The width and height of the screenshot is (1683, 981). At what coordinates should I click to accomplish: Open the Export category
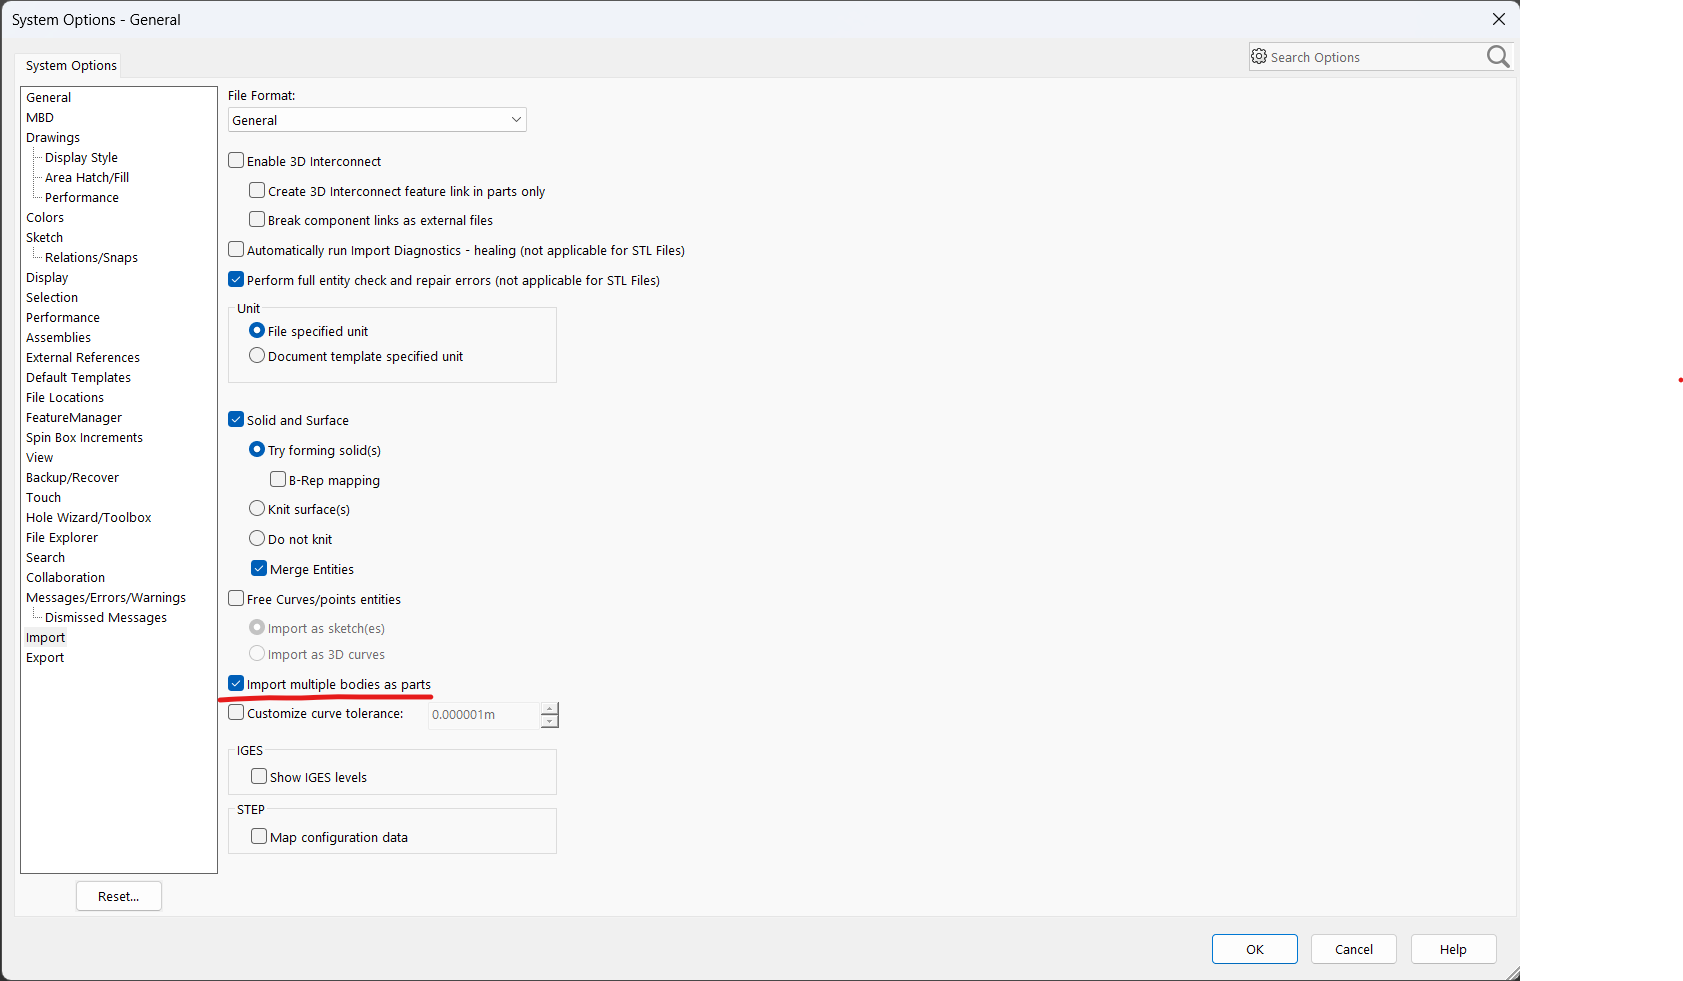point(45,658)
